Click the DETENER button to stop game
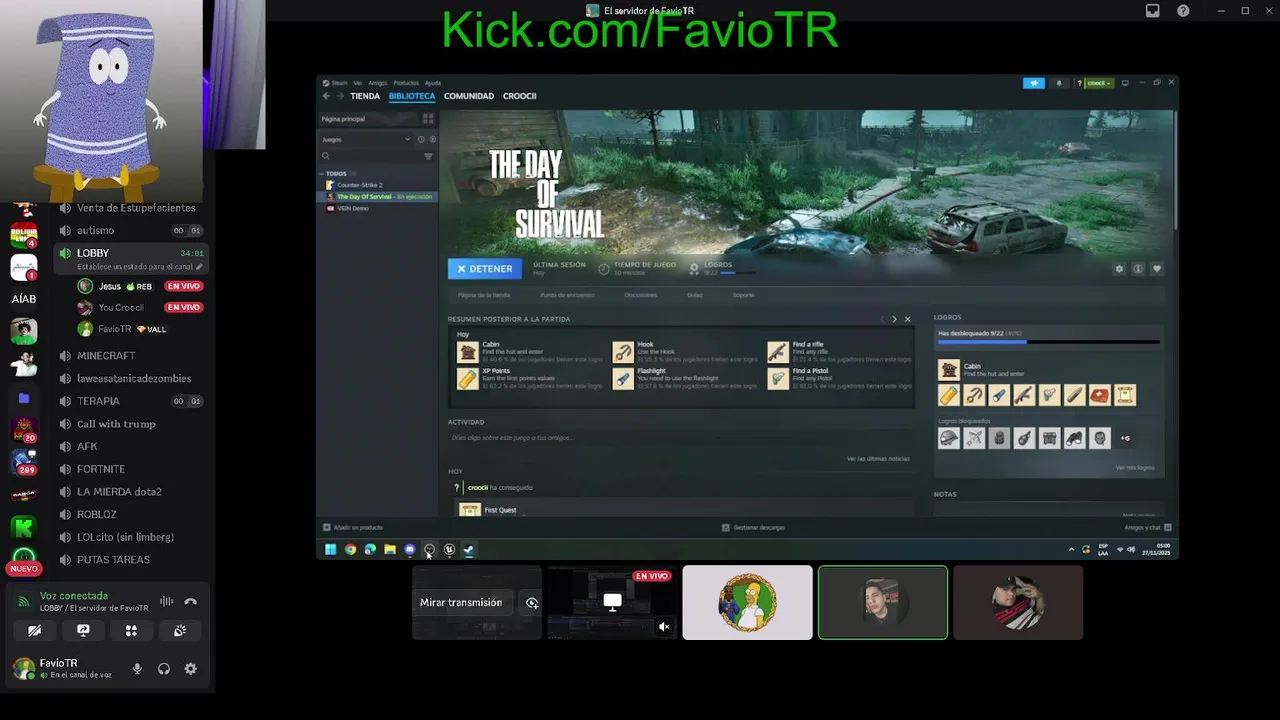Screen dimensions: 1280x720 [484, 268]
